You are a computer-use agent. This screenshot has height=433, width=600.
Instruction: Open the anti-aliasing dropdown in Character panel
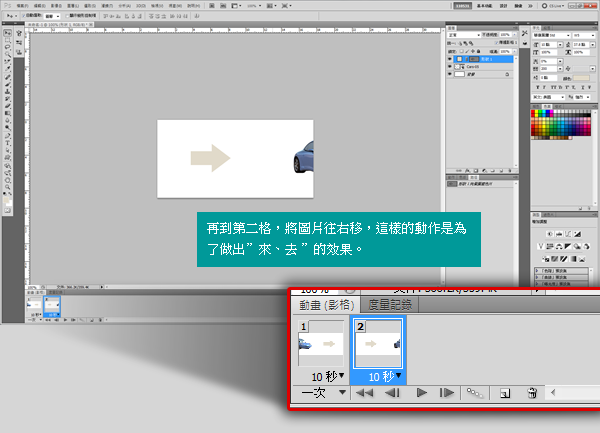coord(581,97)
